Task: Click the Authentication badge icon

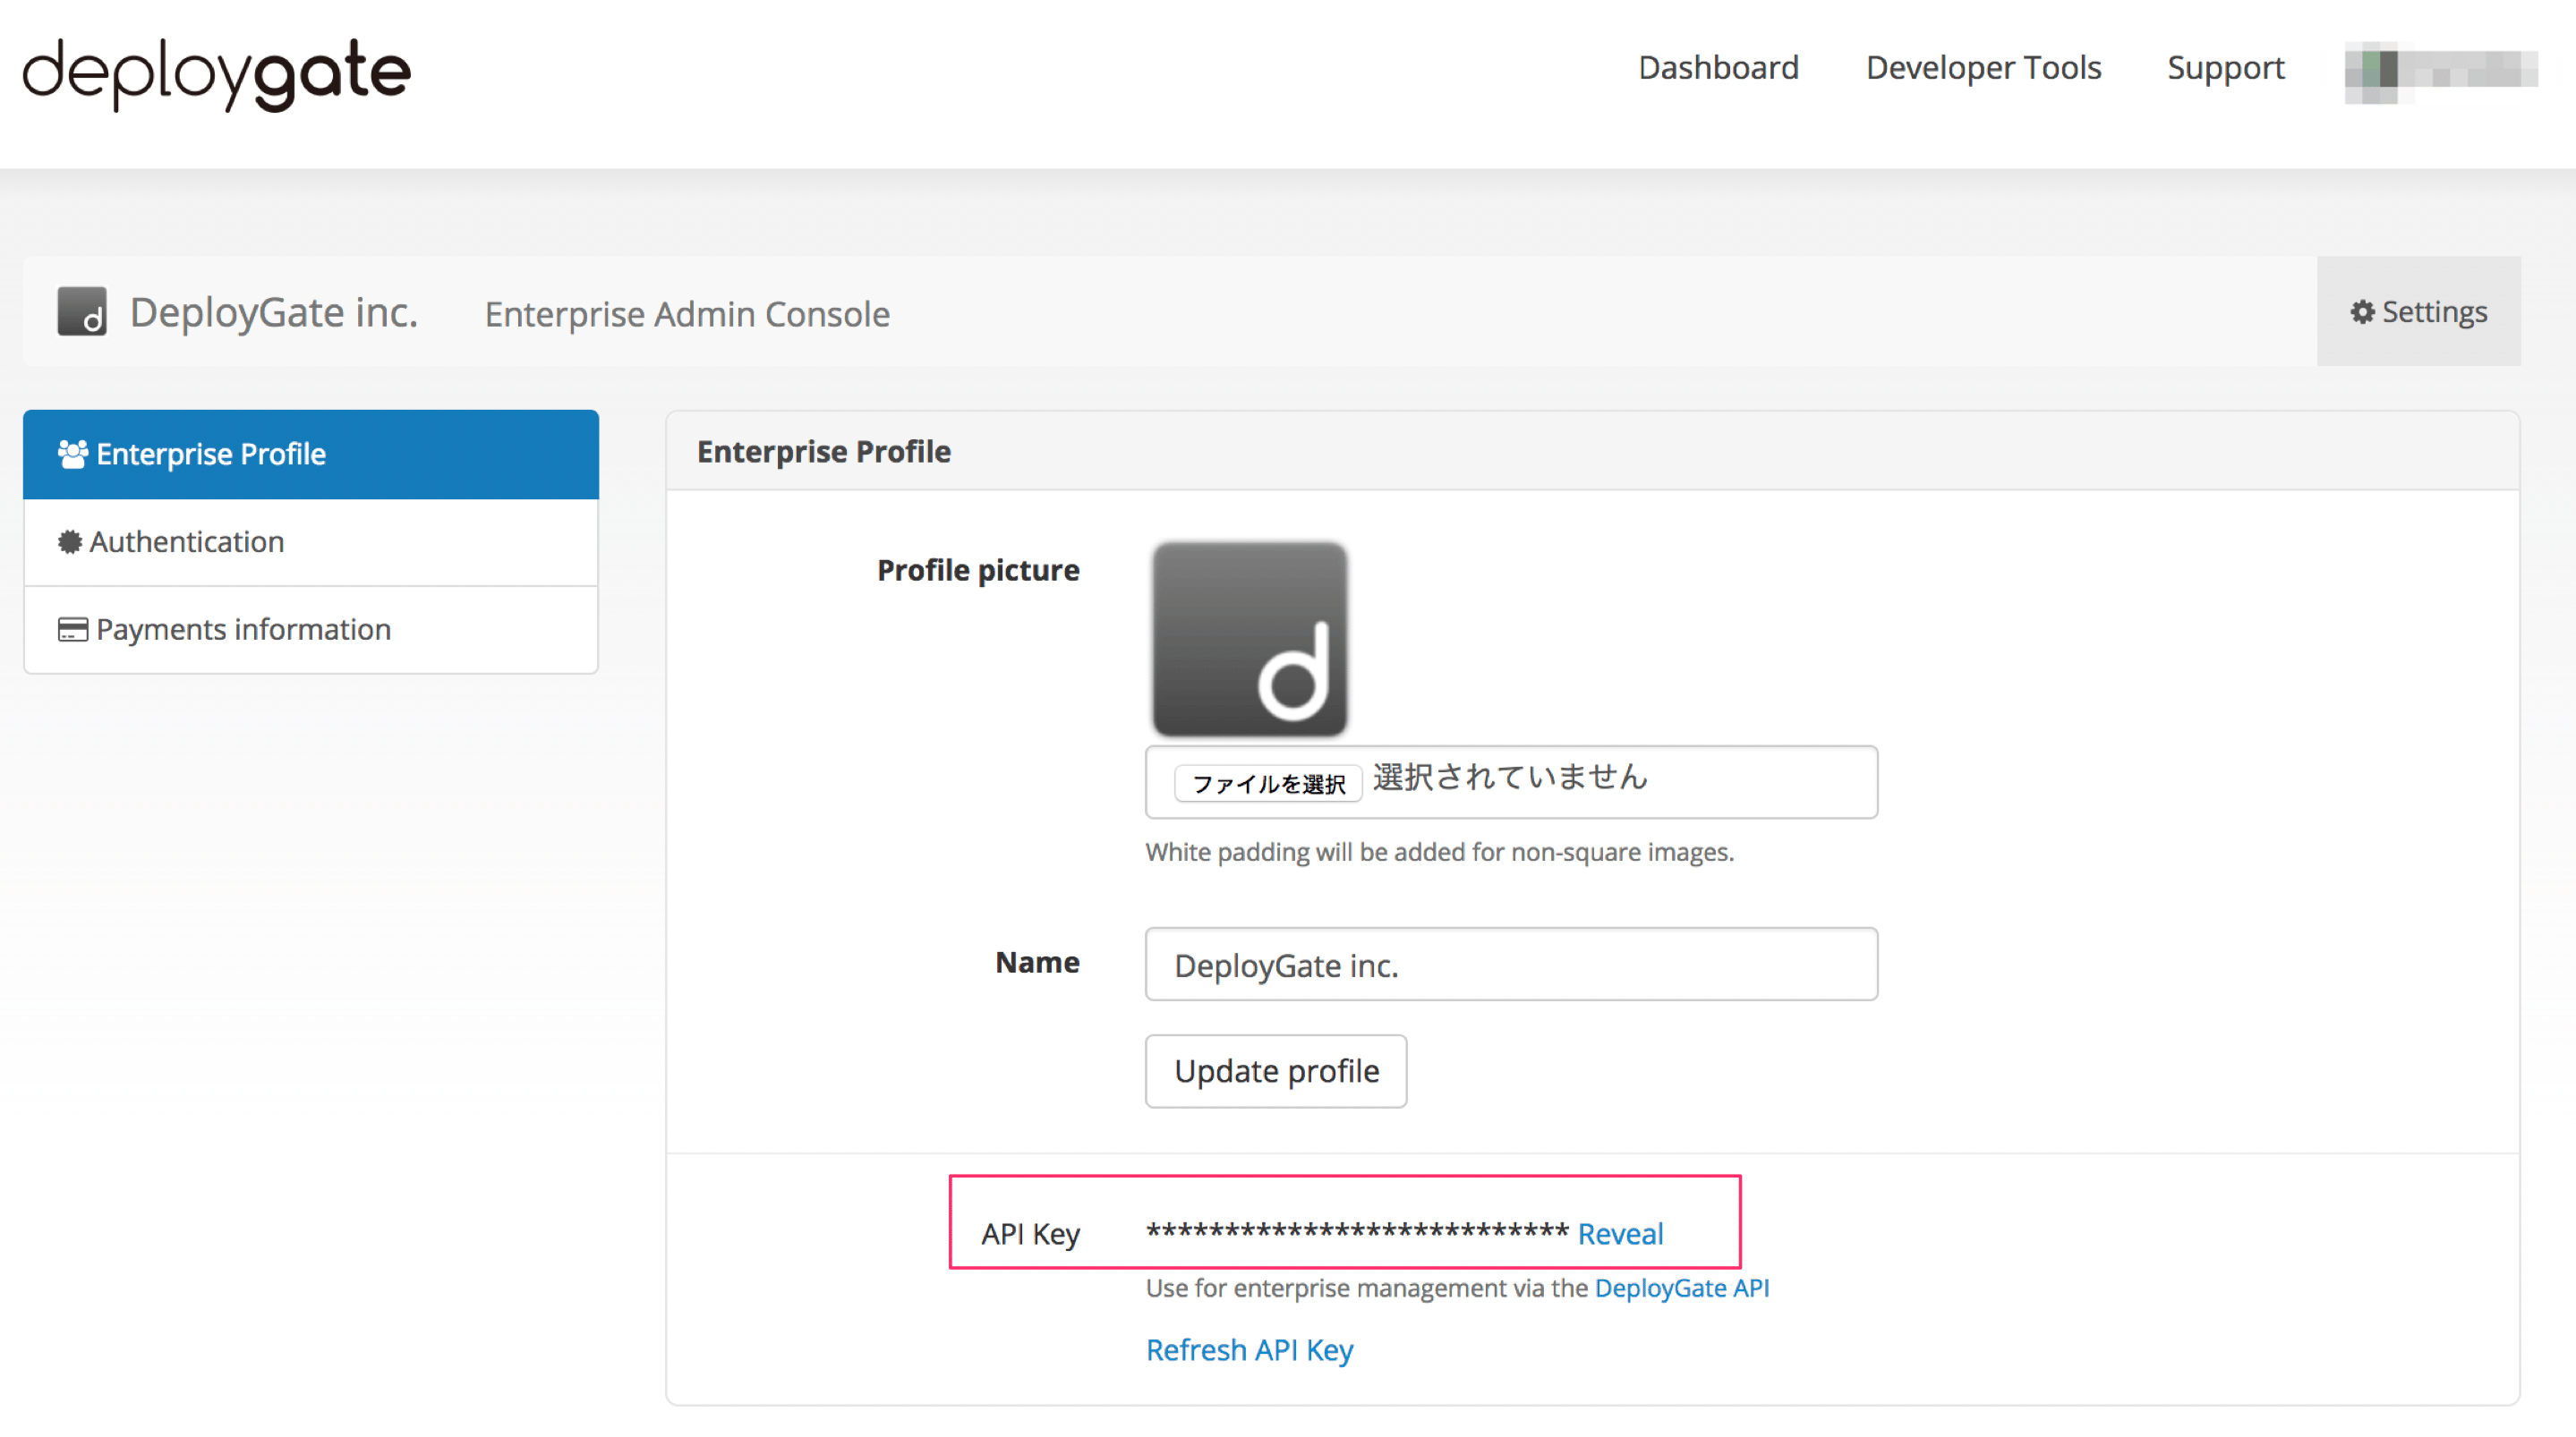Action: click(x=69, y=542)
